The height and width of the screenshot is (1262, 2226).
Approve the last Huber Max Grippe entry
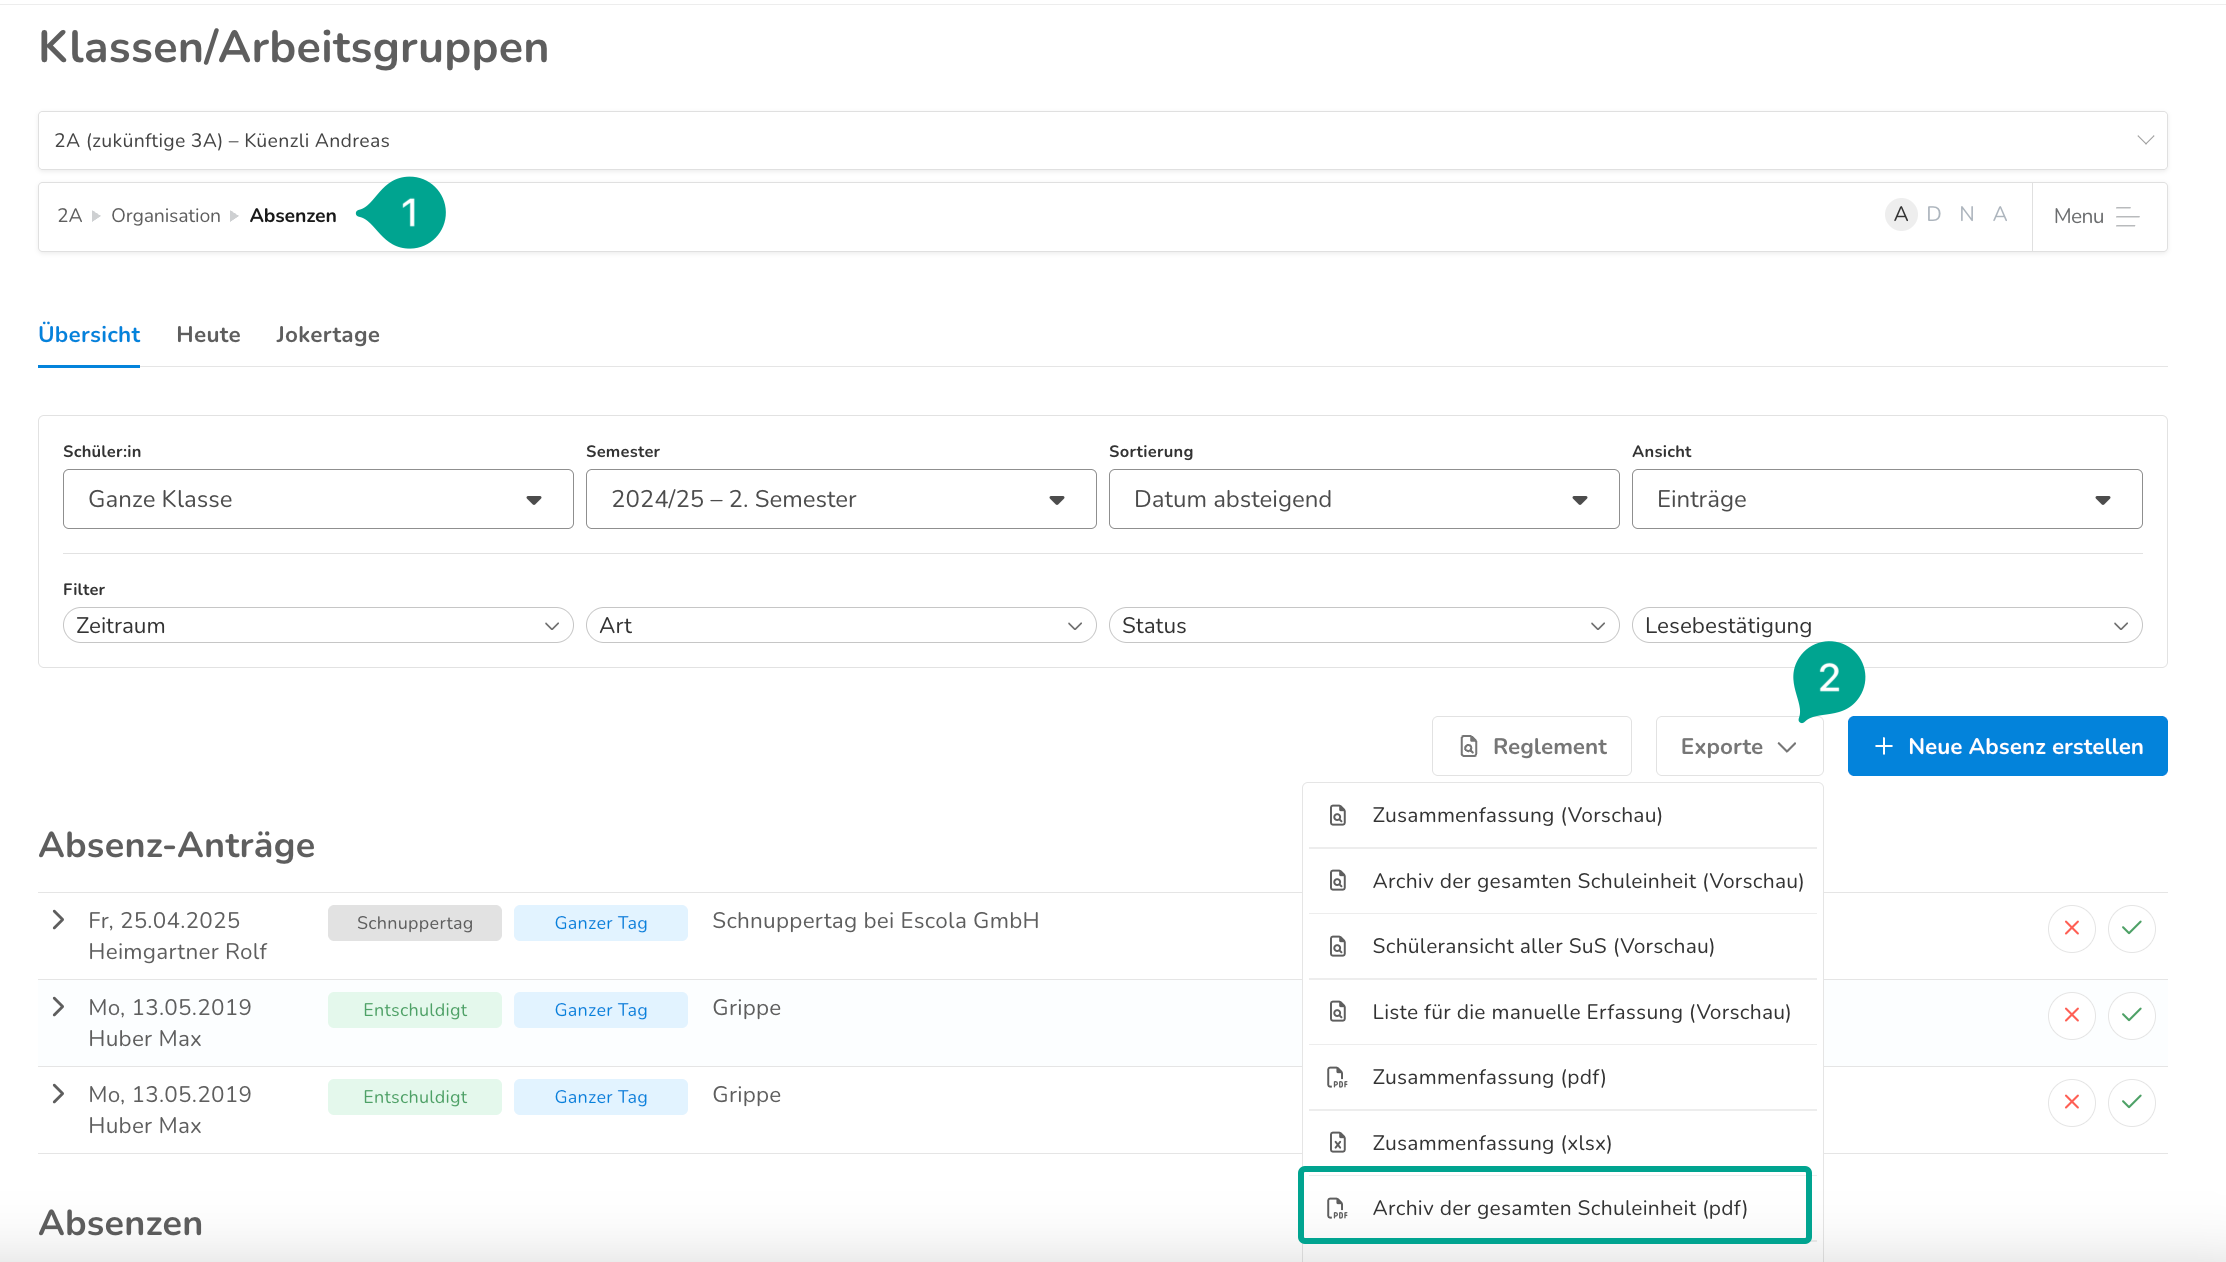2131,1102
